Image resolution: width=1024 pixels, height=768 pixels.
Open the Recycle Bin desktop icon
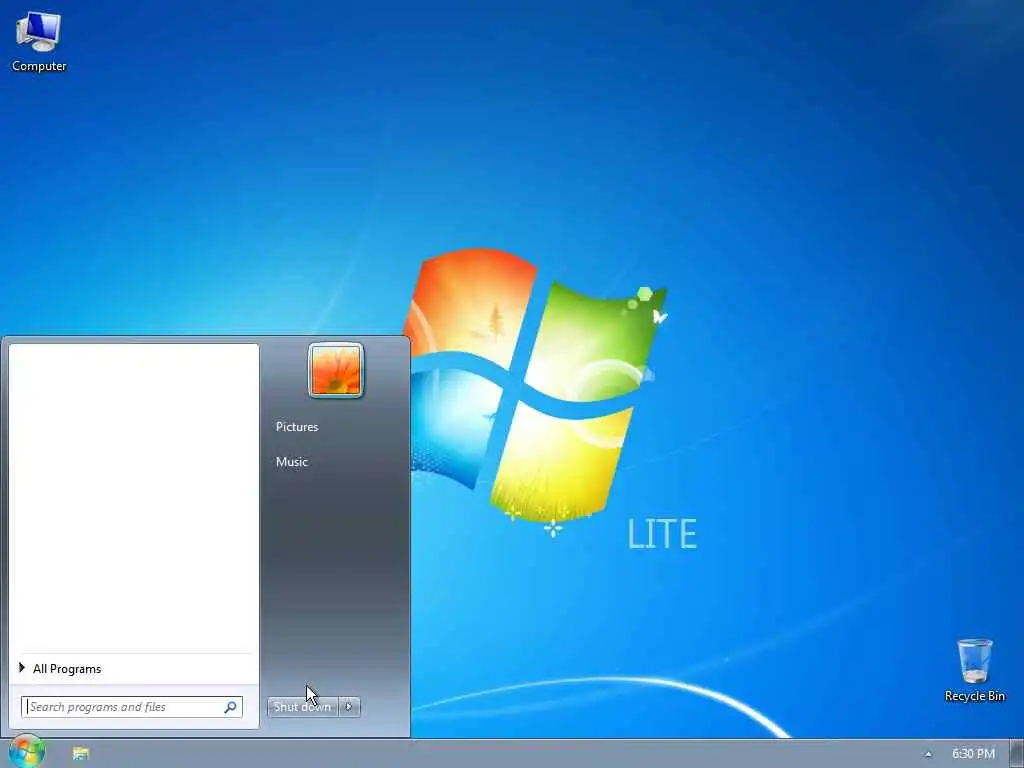click(x=974, y=670)
